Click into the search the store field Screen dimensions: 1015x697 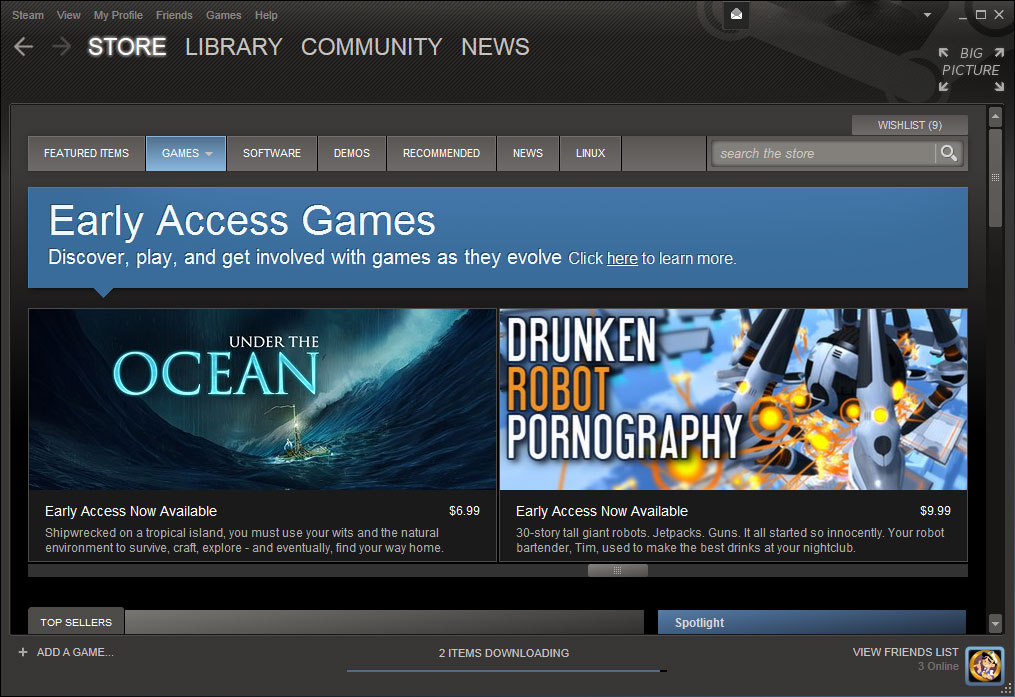point(820,153)
